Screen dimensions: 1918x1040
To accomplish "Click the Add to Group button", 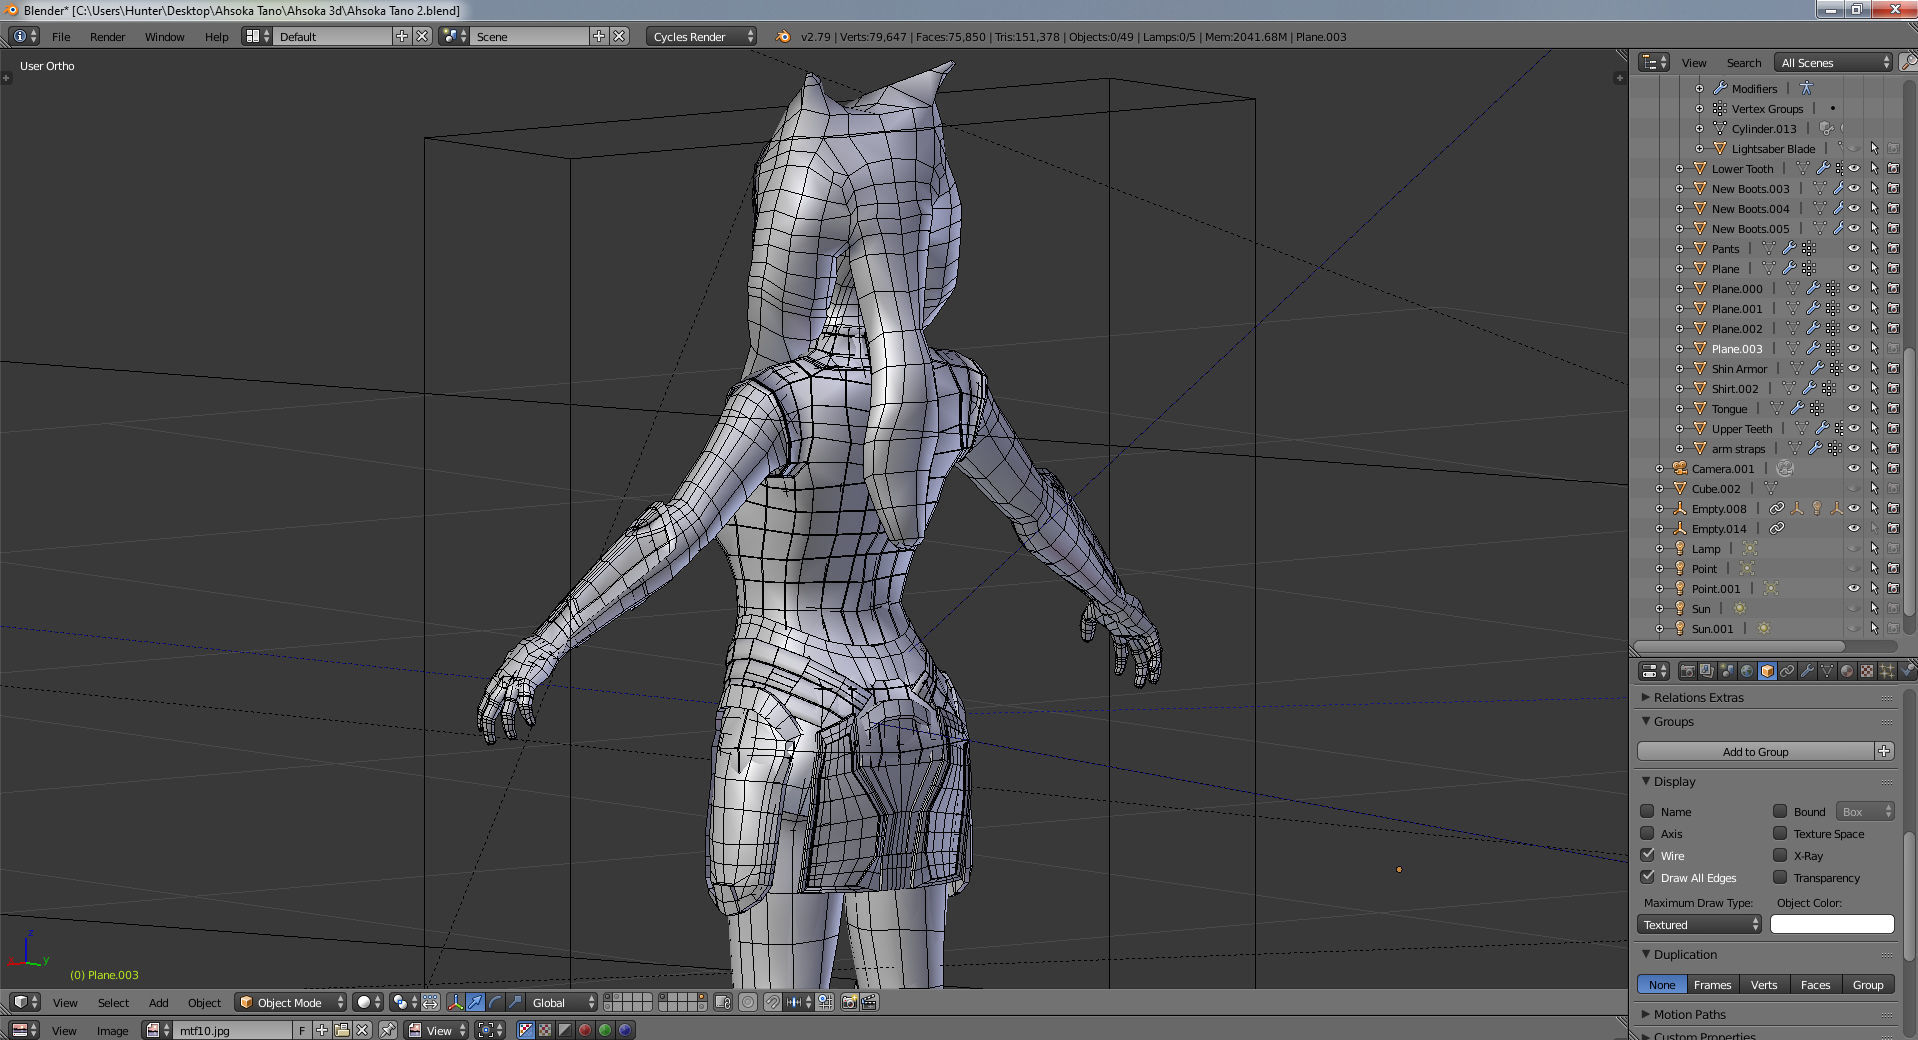I will 1755,751.
